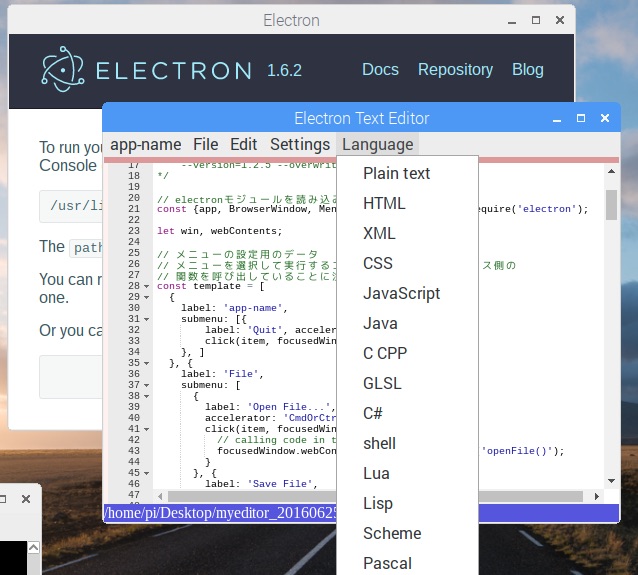Select Pascal language
The width and height of the screenshot is (638, 575).
click(407, 564)
